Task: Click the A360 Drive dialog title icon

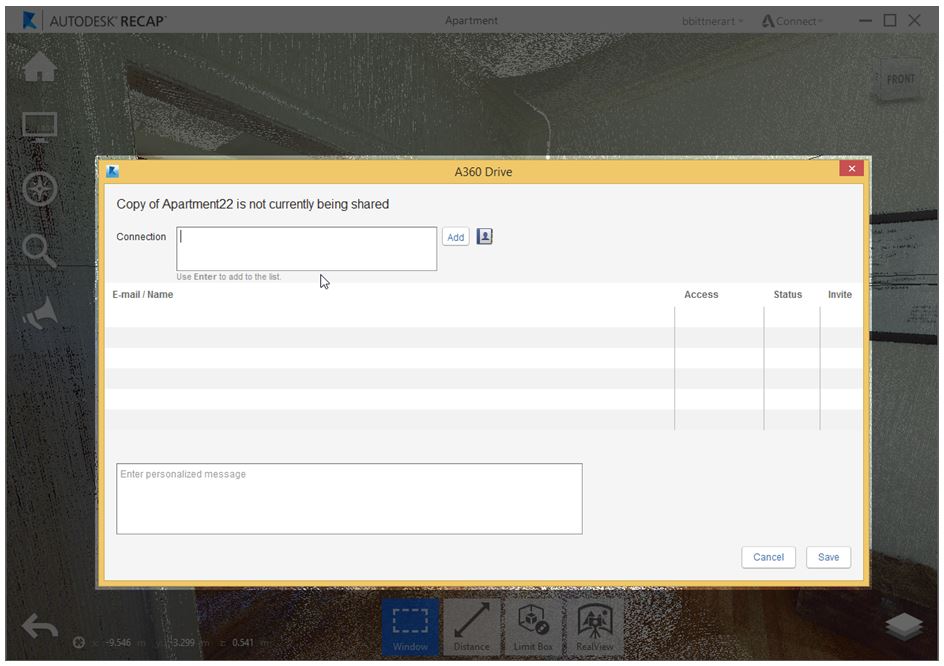Action: [113, 172]
